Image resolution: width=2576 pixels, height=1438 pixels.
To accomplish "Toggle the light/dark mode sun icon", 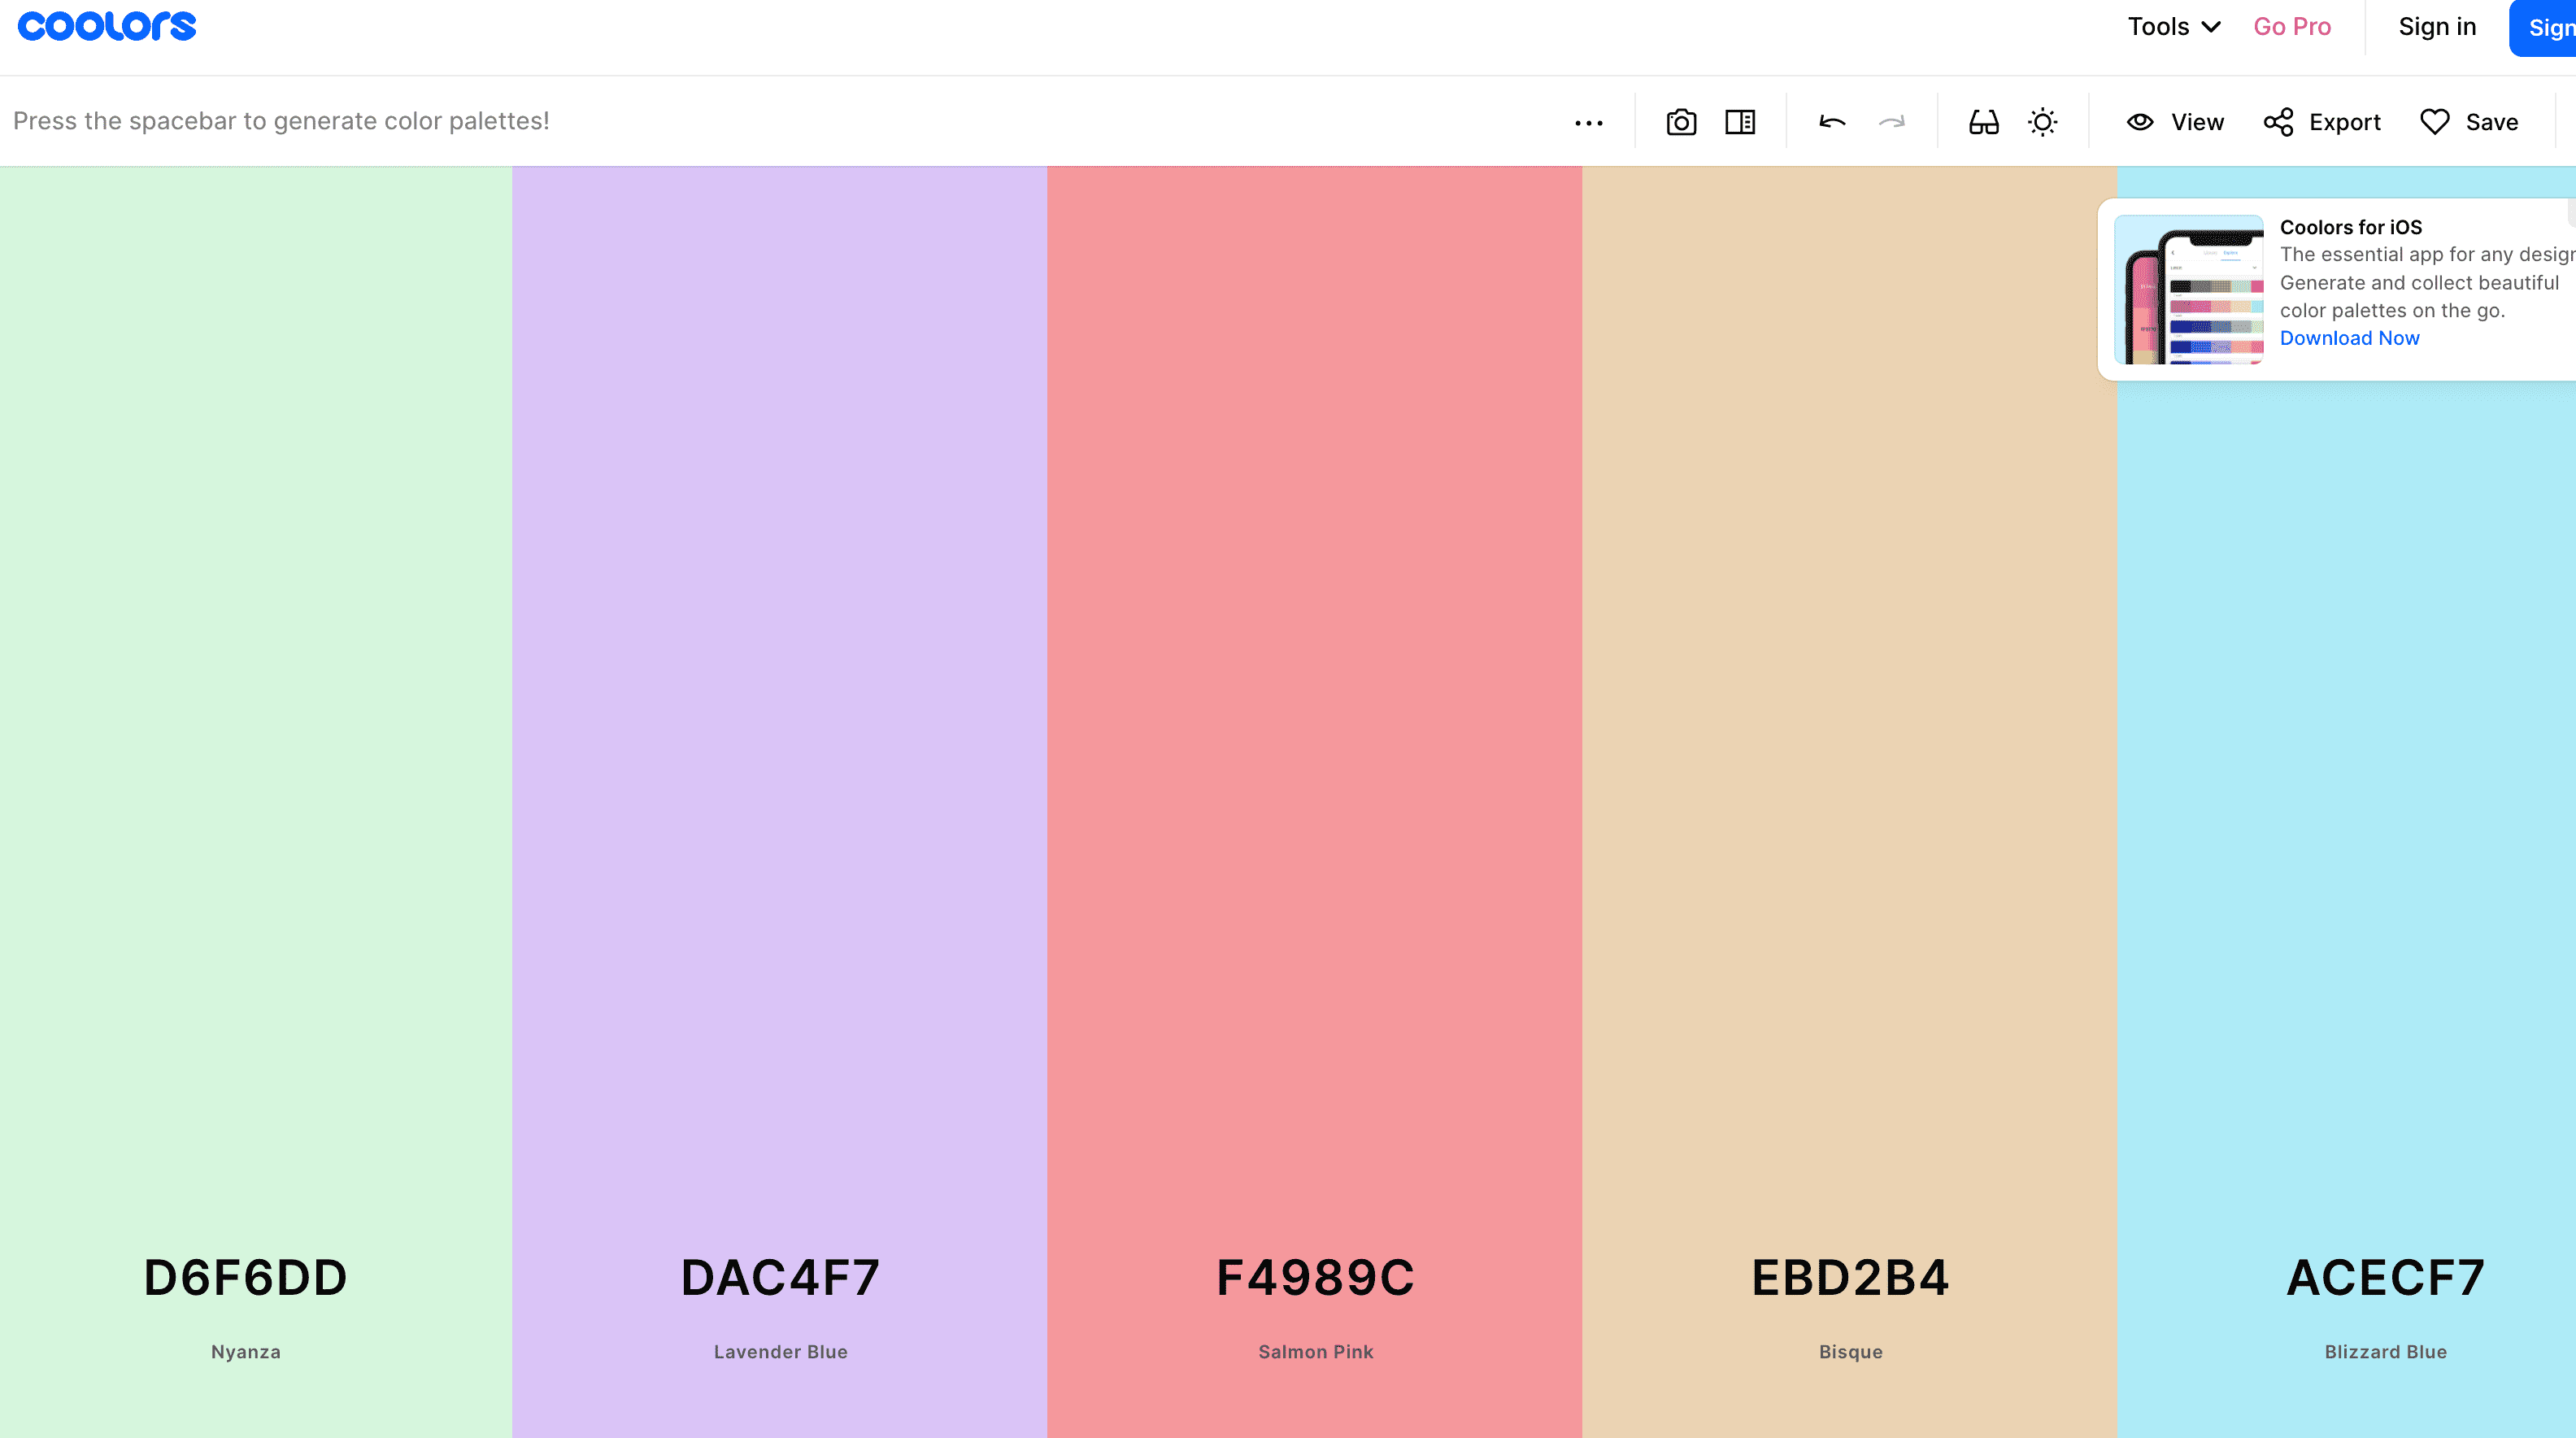I will point(2043,120).
